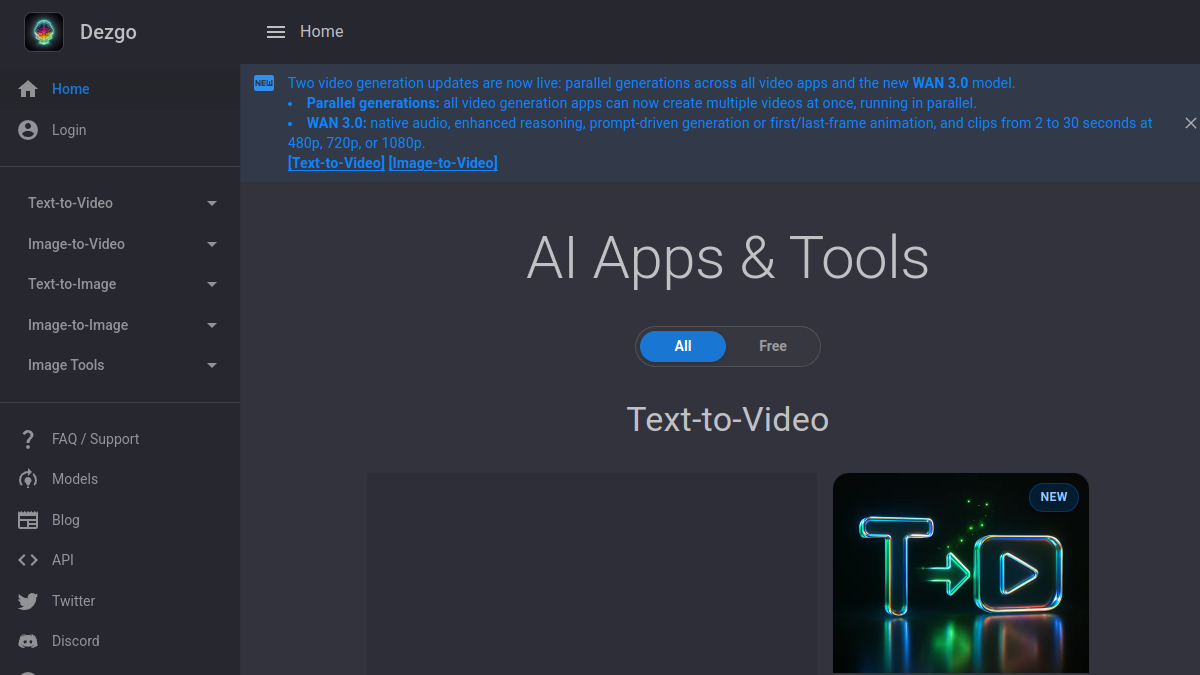Click the Twitter bird icon
Screen dimensions: 1200x675
(28, 601)
